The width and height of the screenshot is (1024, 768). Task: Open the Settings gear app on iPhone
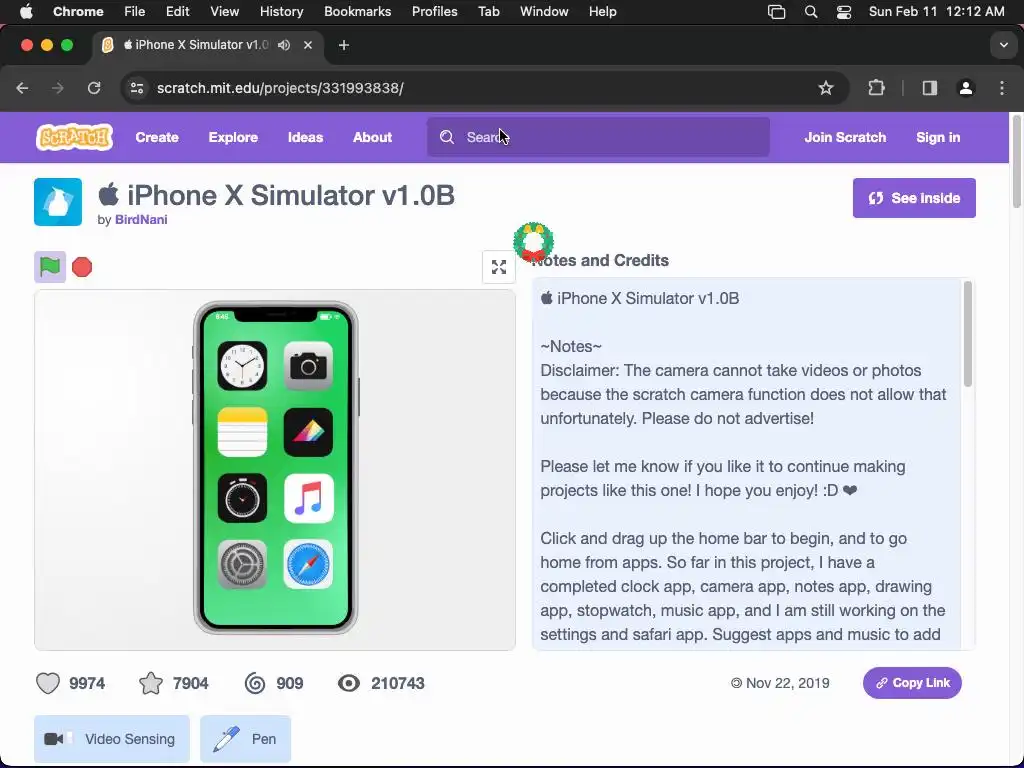(242, 564)
